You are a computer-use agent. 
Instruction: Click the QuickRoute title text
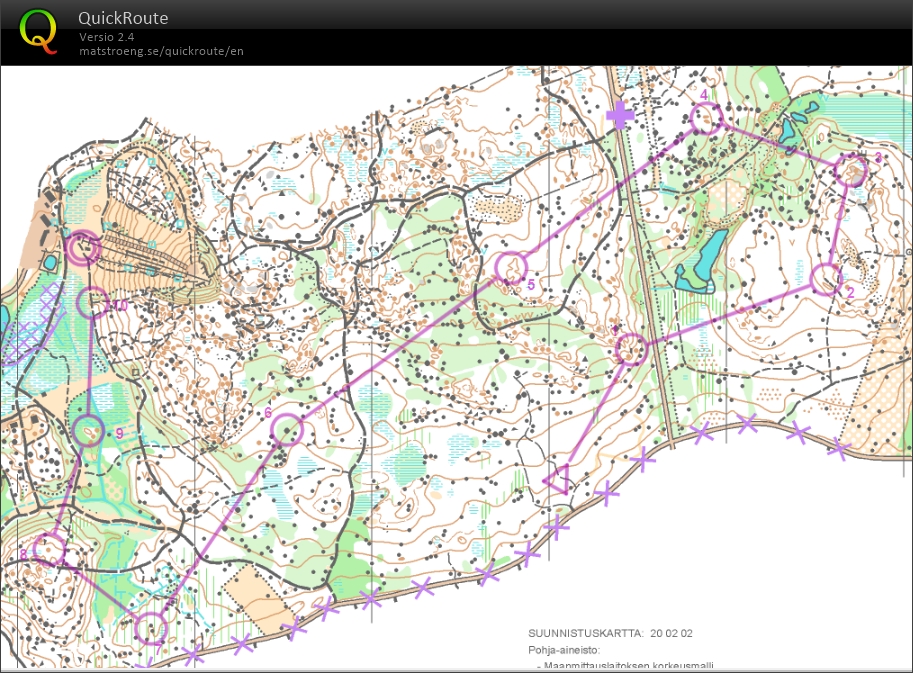(x=123, y=18)
